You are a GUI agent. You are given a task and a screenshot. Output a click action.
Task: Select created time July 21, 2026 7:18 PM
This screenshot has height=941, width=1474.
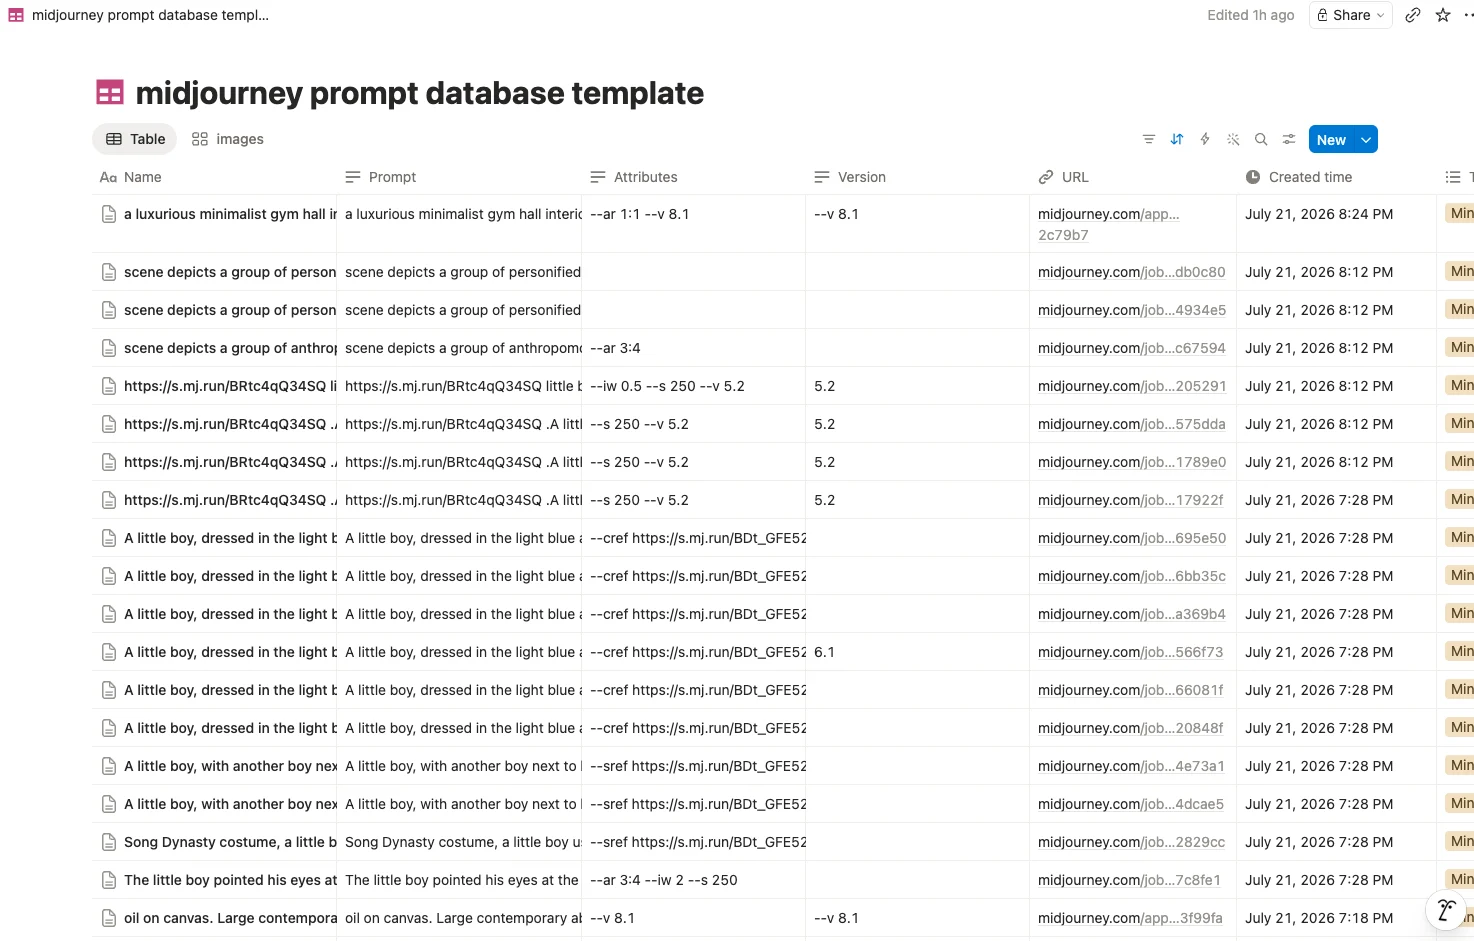coord(1336,918)
